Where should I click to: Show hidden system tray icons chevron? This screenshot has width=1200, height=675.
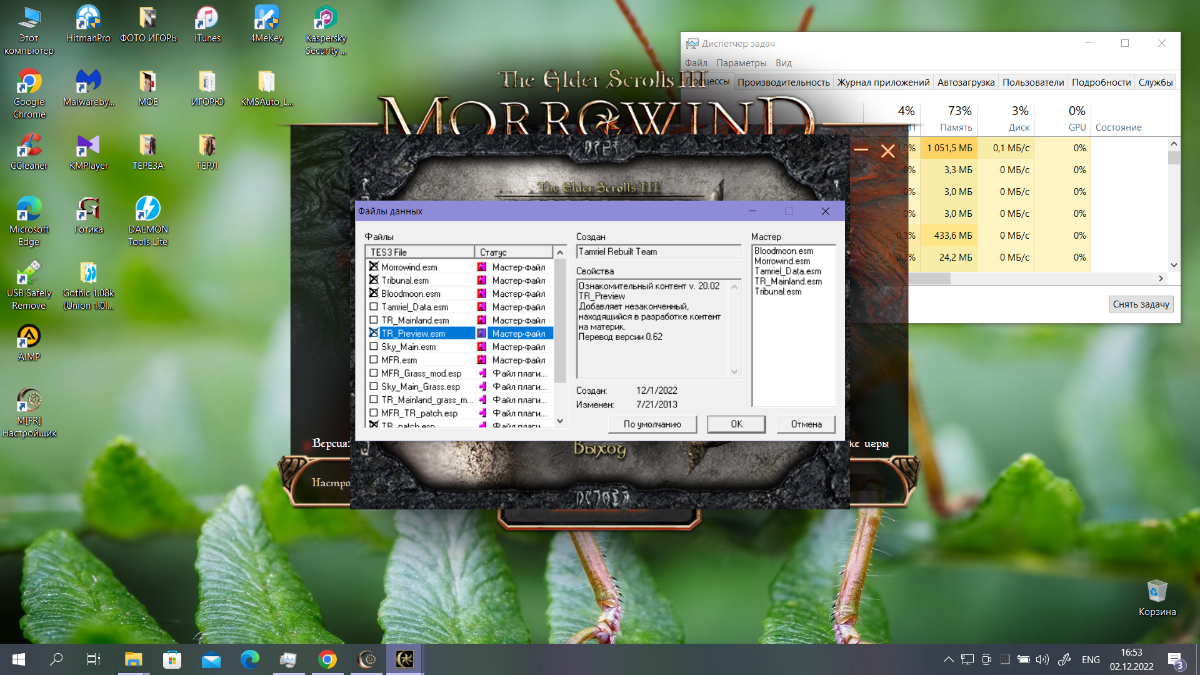click(x=948, y=659)
